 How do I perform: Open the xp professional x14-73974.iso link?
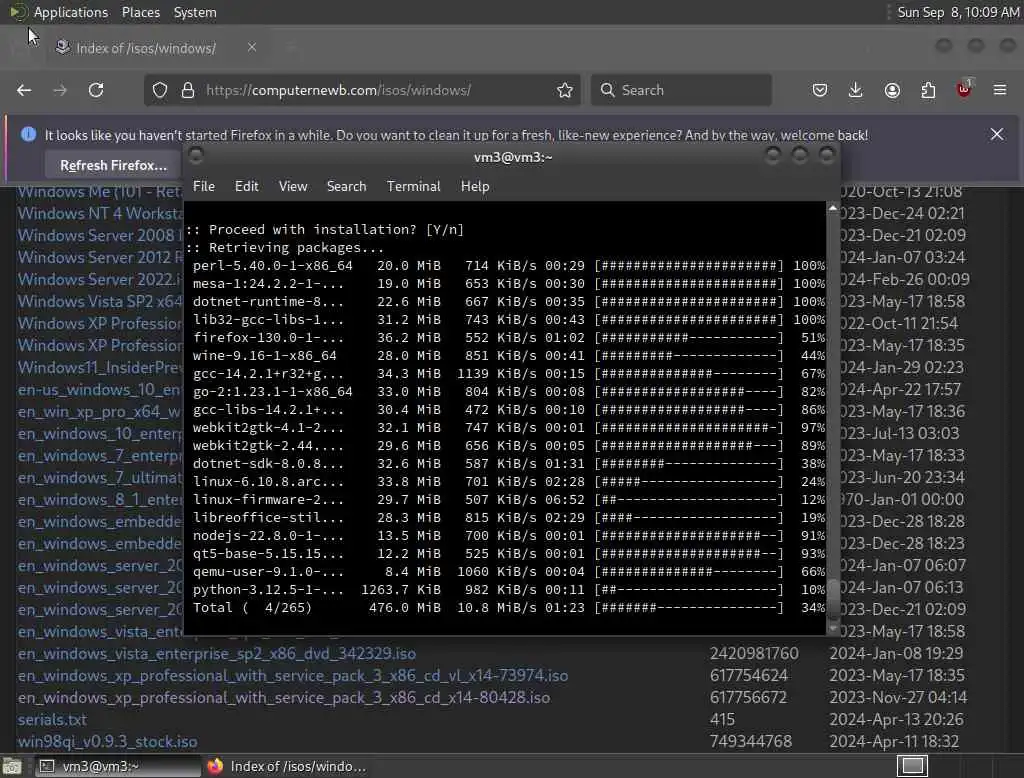pos(293,675)
